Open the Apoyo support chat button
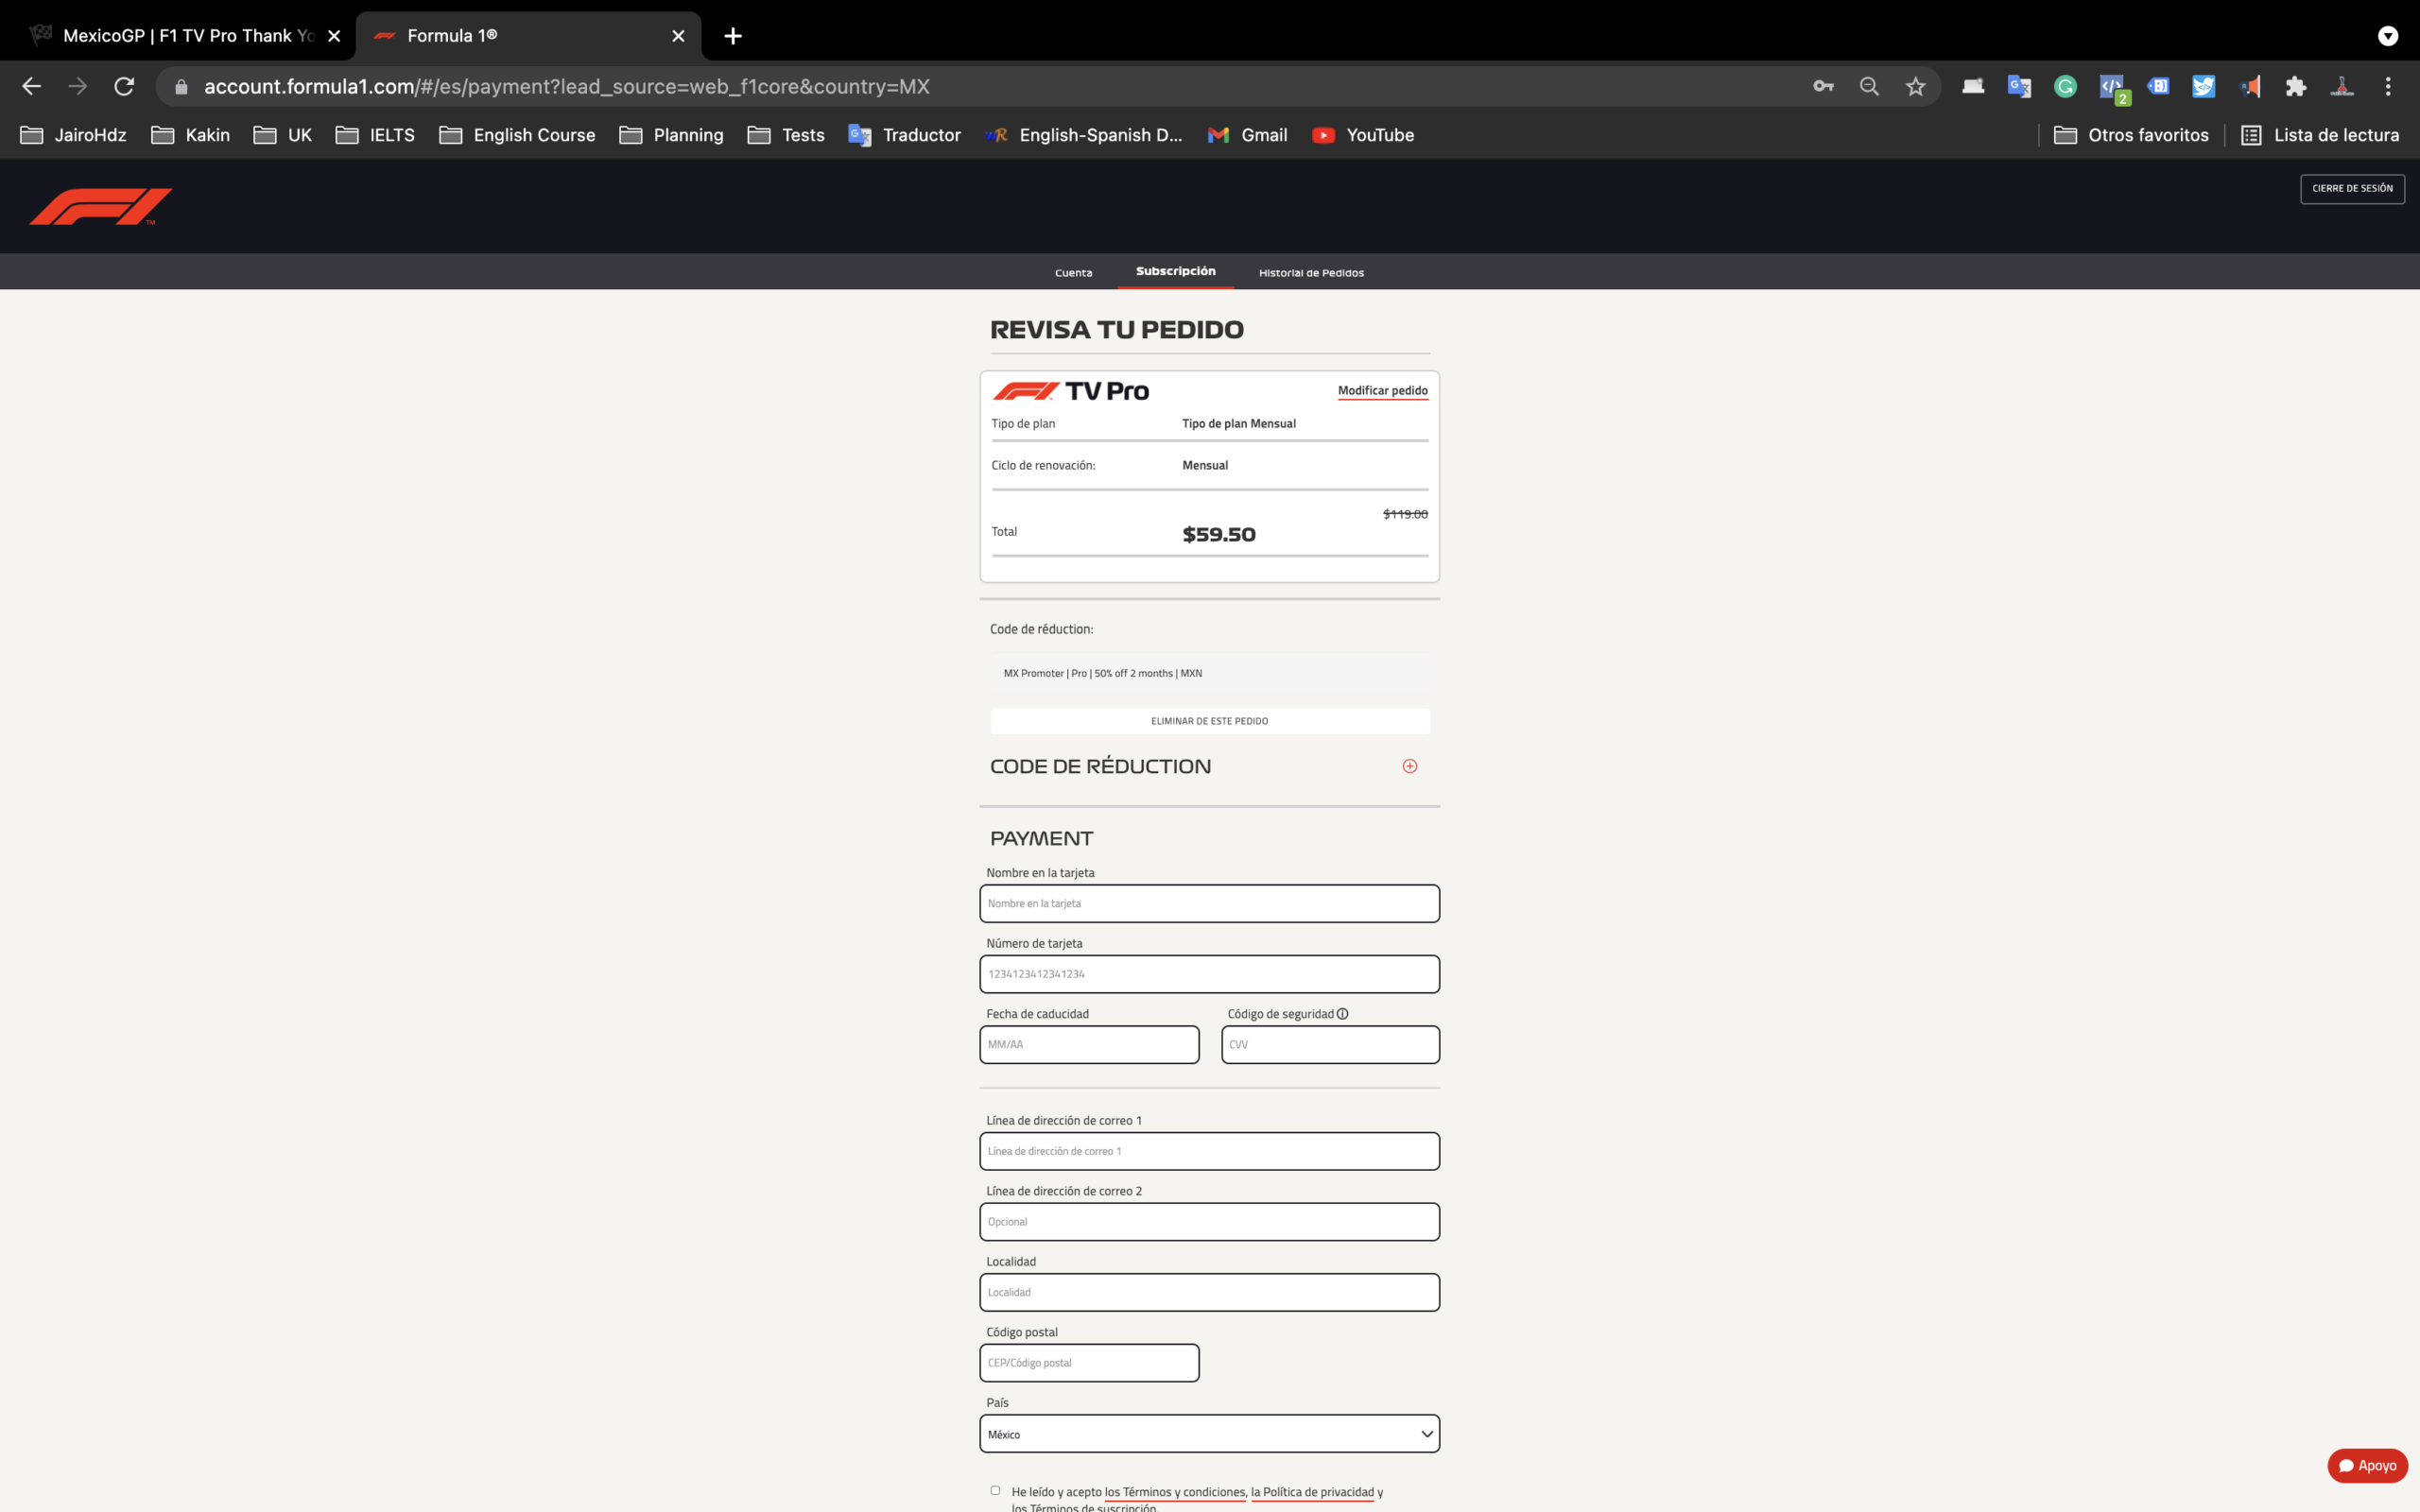 2366,1465
